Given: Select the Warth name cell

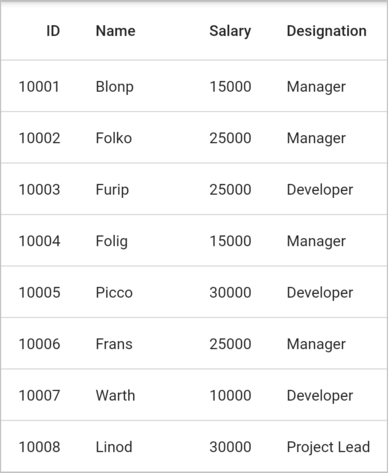Looking at the screenshot, I should pos(115,396).
